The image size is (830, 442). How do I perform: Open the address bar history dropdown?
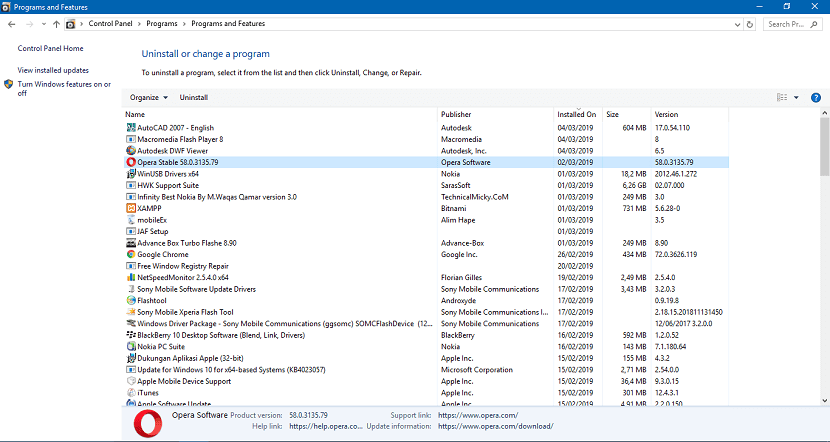pos(737,24)
